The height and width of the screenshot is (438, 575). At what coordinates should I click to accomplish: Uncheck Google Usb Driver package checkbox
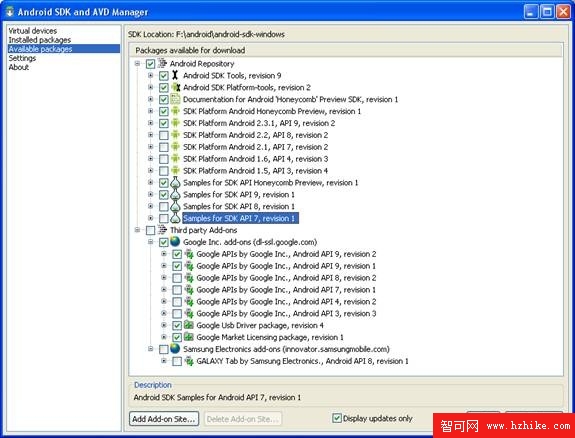[x=177, y=325]
